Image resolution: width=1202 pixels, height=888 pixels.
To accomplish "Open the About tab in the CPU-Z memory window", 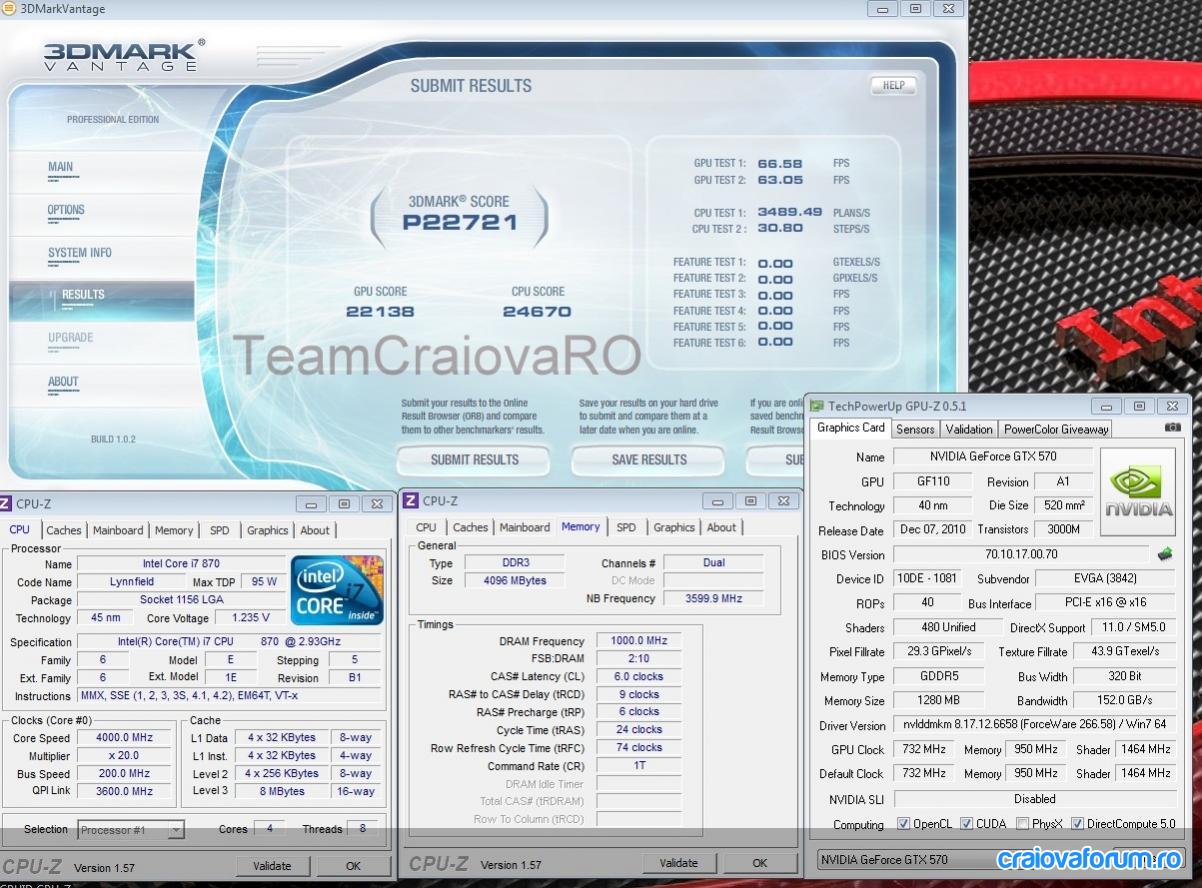I will pos(721,527).
